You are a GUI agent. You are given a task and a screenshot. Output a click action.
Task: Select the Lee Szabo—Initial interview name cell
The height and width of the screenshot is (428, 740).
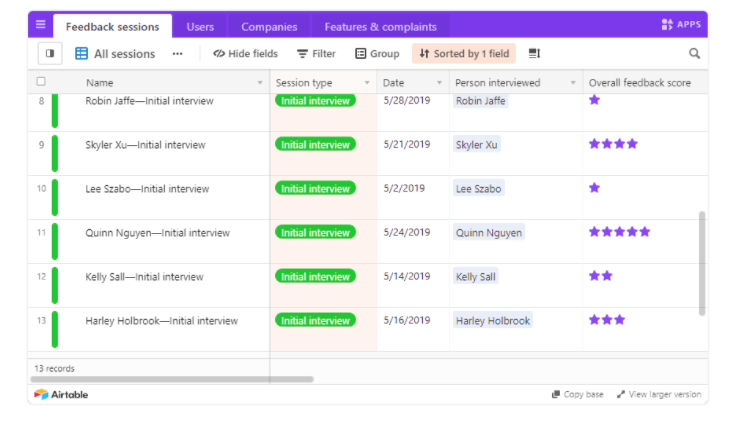(147, 188)
